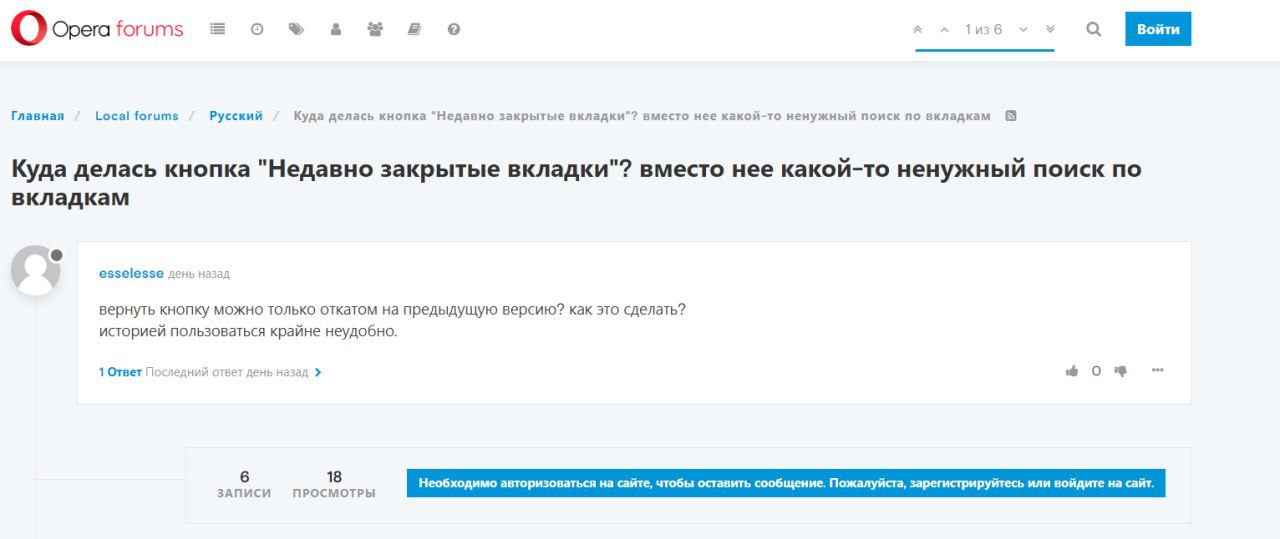Click post text "историей пользоваться крайне неудобно."
Image resolution: width=1280 pixels, height=539 pixels.
pos(248,331)
